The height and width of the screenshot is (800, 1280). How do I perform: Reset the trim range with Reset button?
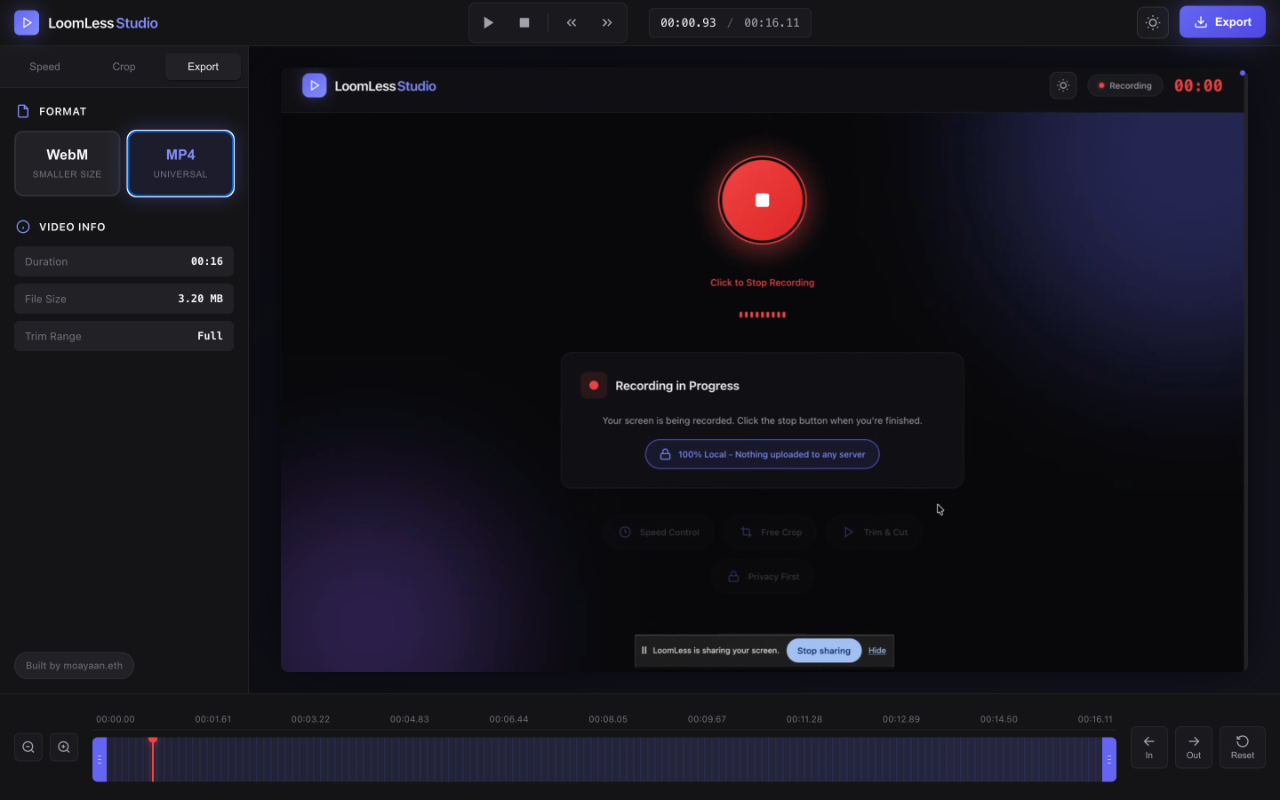click(1242, 747)
